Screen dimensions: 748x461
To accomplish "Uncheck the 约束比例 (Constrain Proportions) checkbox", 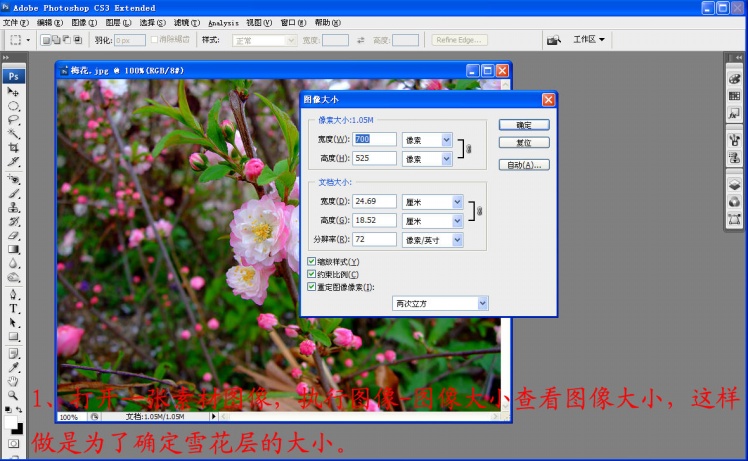I will tap(313, 274).
